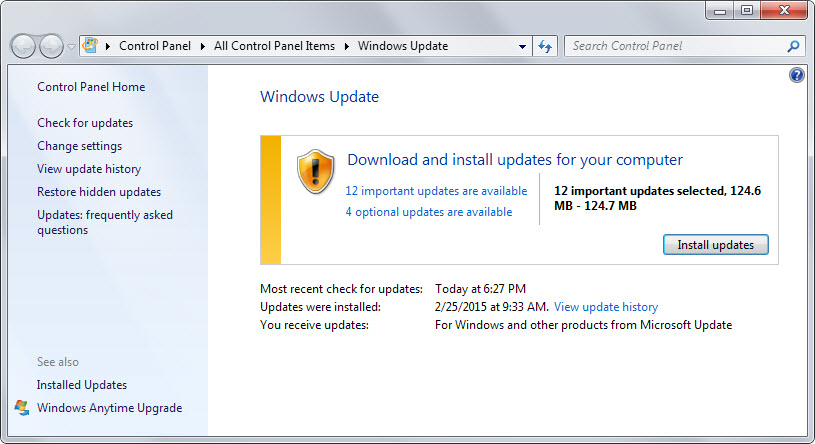Click Restore hidden updates
815x444 pixels.
(x=99, y=192)
